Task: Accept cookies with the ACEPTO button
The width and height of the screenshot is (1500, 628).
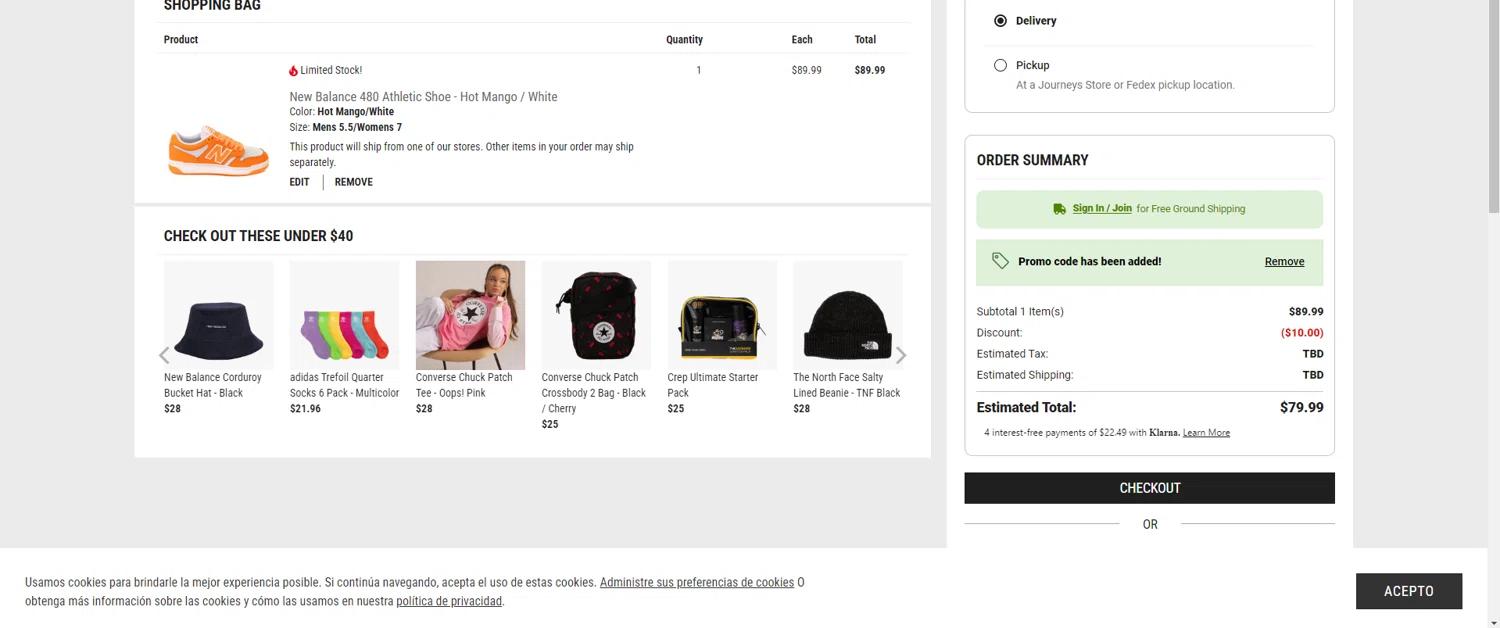Action: point(1408,591)
